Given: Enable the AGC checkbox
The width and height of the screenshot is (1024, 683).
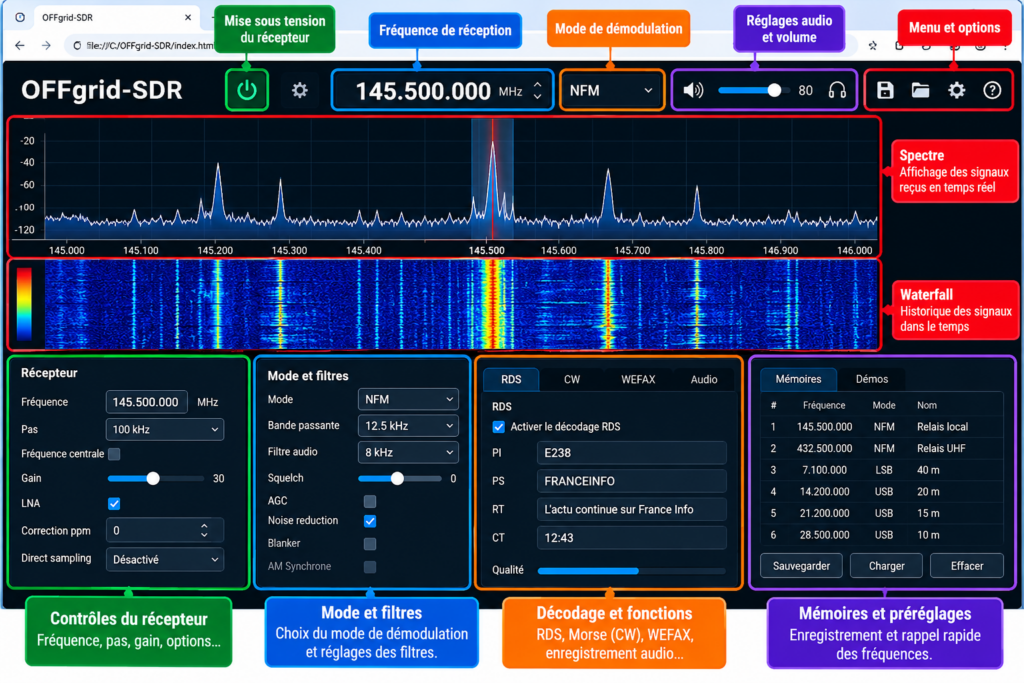Looking at the screenshot, I should 370,501.
